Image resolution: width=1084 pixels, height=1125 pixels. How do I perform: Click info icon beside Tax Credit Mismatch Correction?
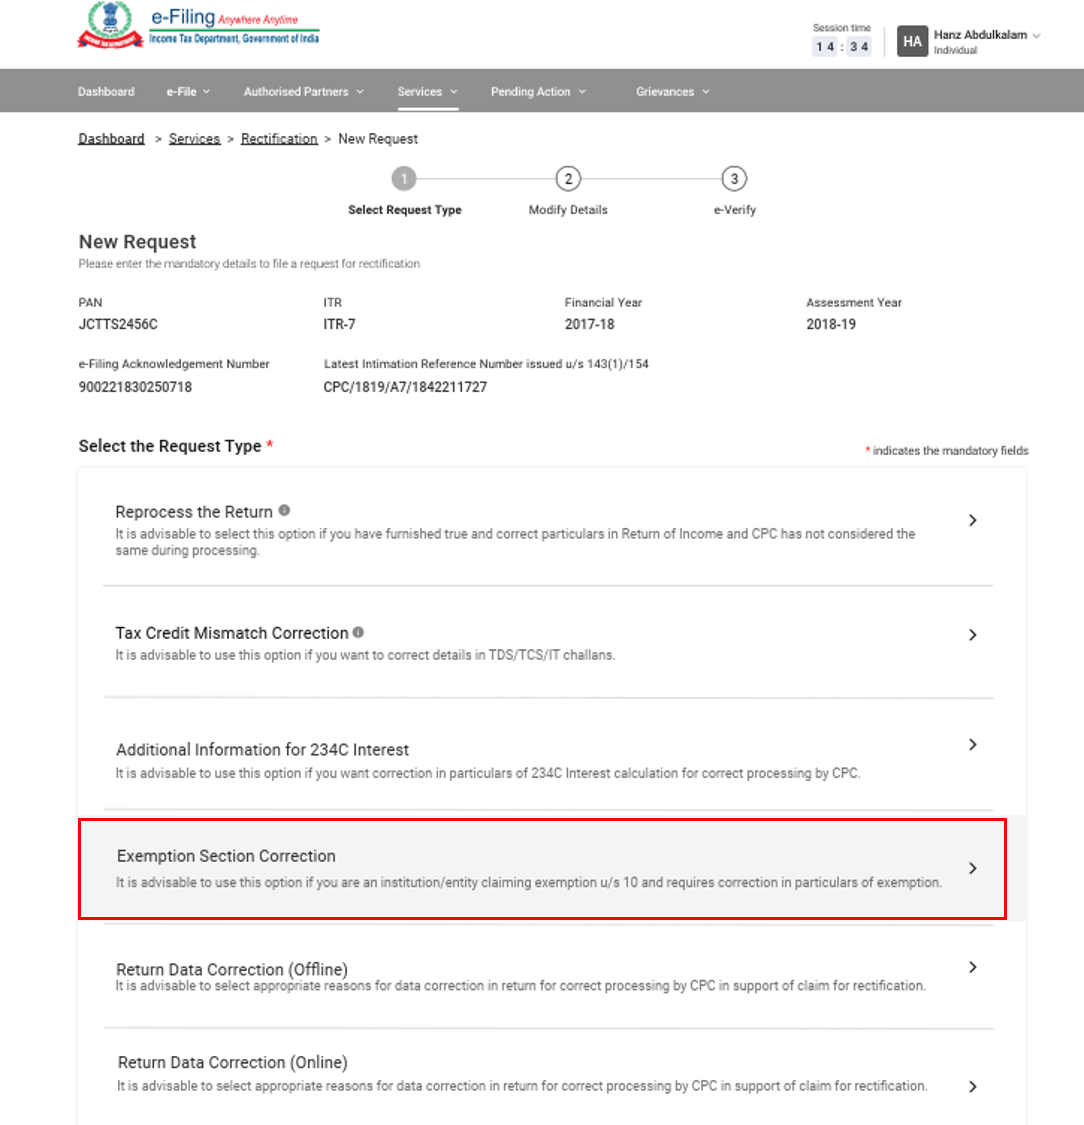359,632
